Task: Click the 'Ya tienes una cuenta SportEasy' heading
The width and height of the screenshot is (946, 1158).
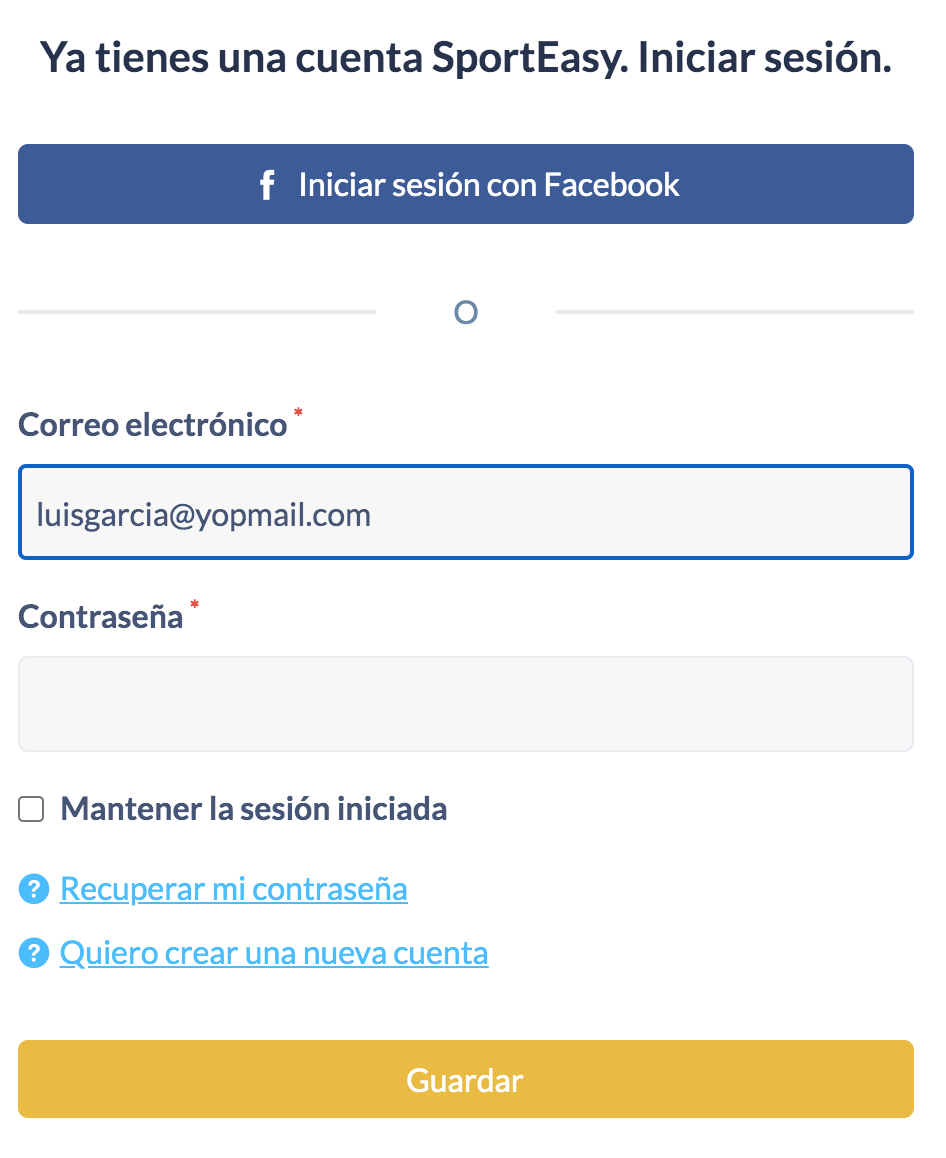Action: [466, 59]
